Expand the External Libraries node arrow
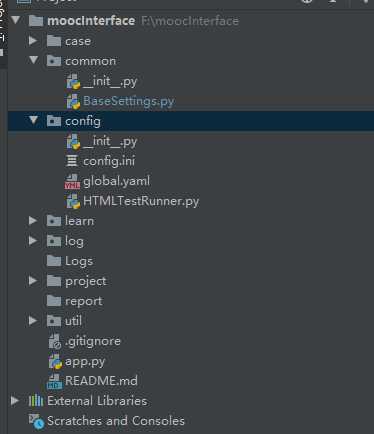 coord(15,401)
